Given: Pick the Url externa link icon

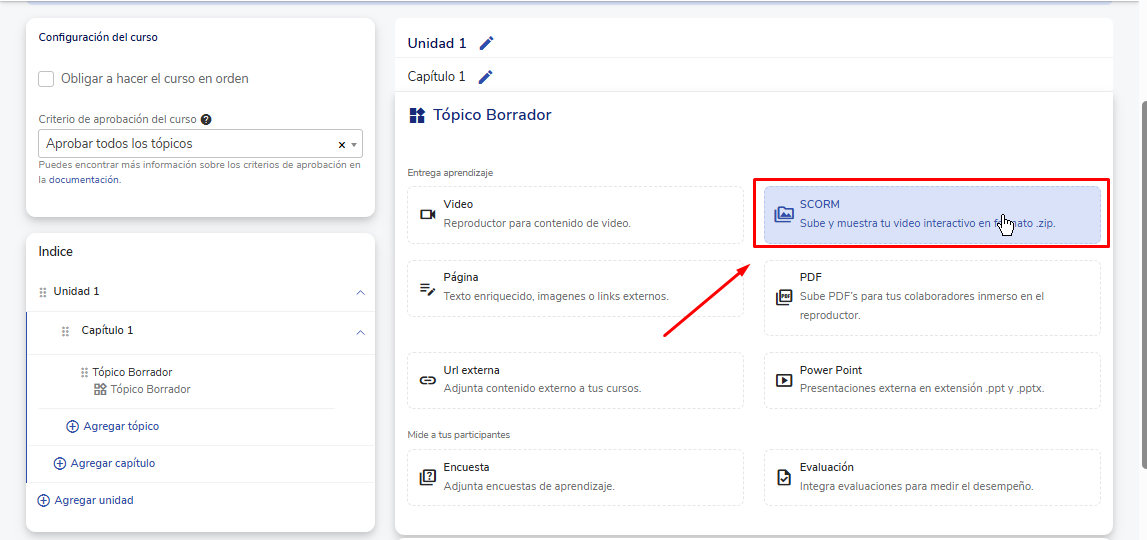Looking at the screenshot, I should coord(428,380).
